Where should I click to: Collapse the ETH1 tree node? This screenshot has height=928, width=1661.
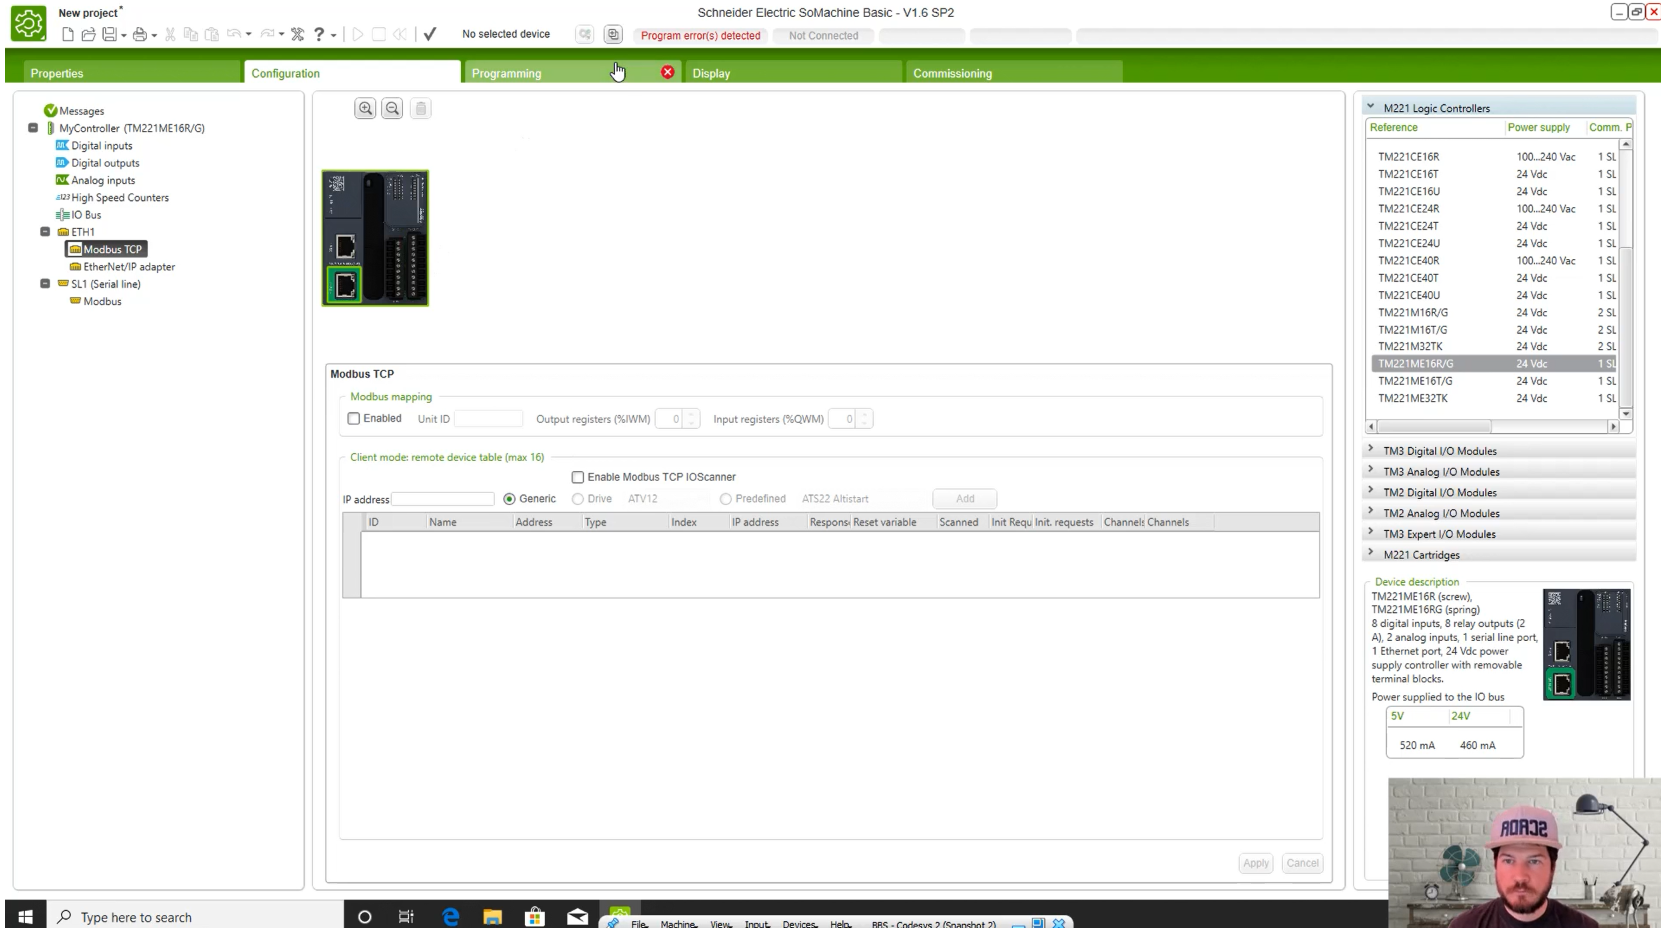point(45,232)
